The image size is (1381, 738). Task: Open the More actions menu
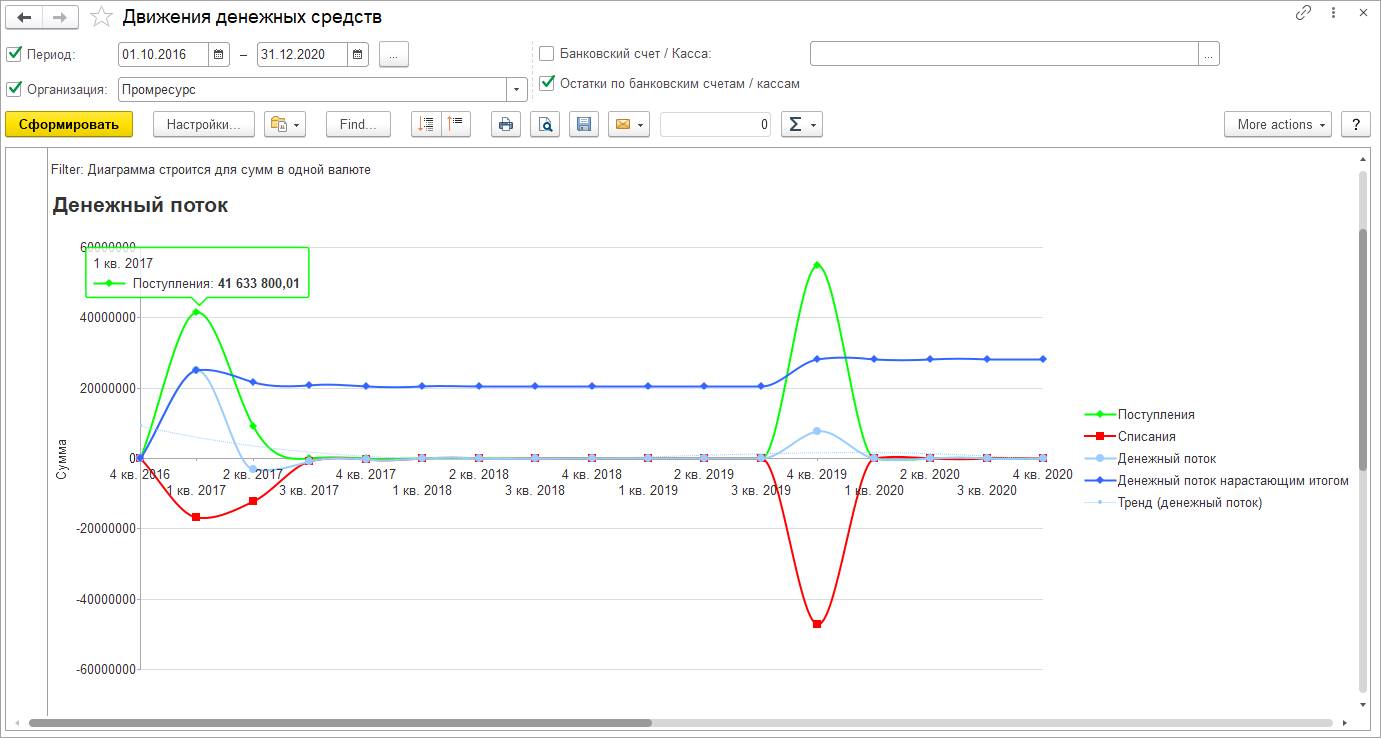coord(1278,124)
